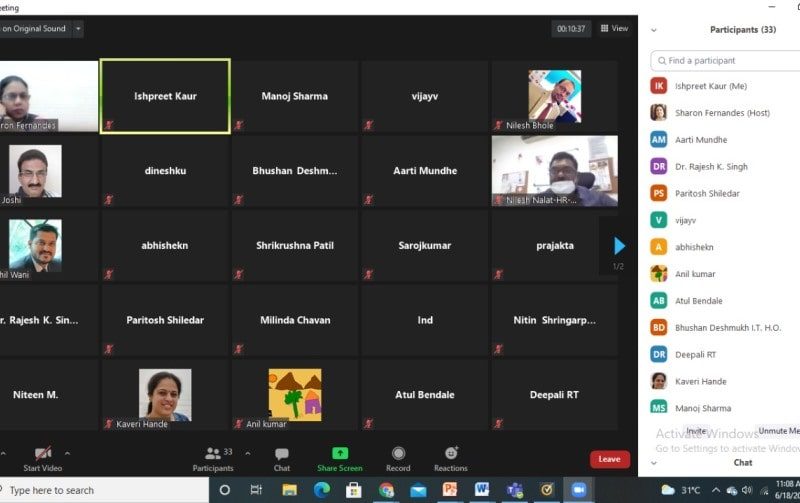Go to next page of video gallery
The width and height of the screenshot is (800, 503).
point(618,246)
